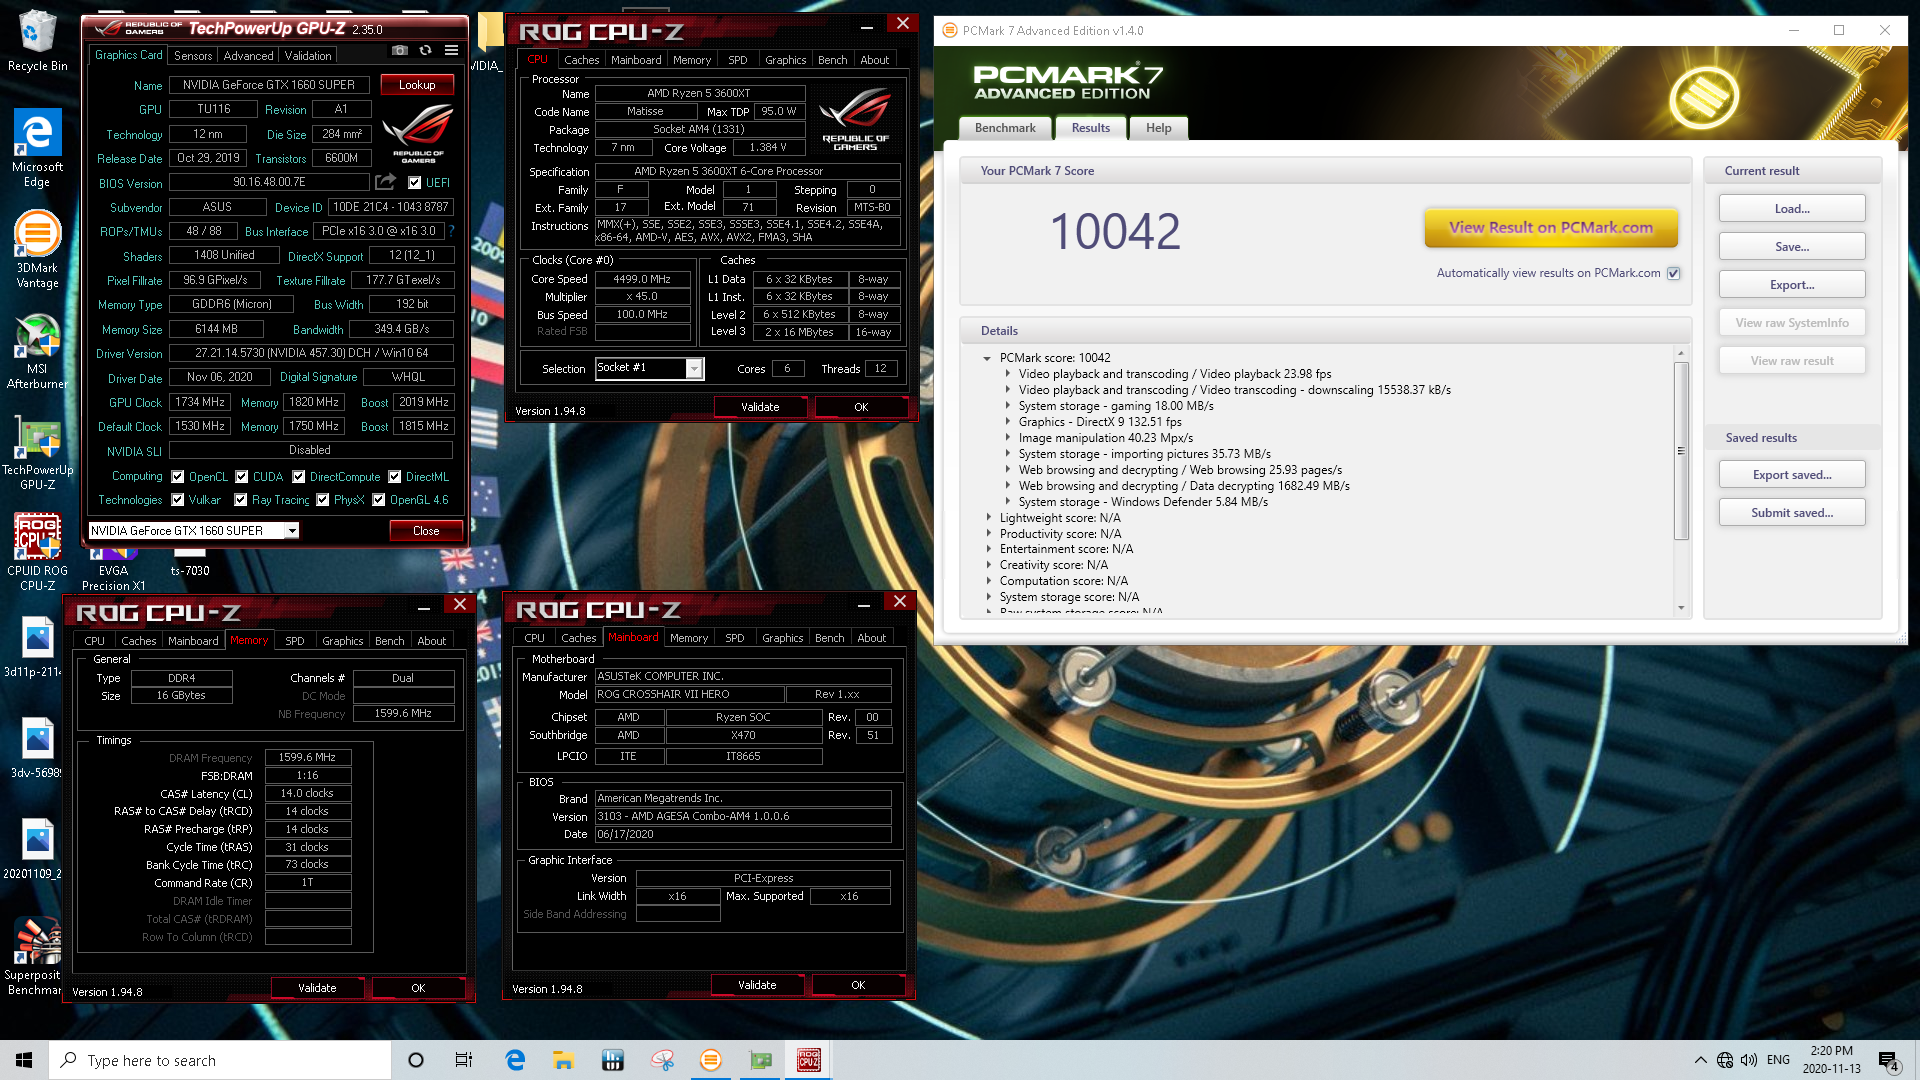Expand the Graphics - DirectX 9 item

(x=1007, y=422)
